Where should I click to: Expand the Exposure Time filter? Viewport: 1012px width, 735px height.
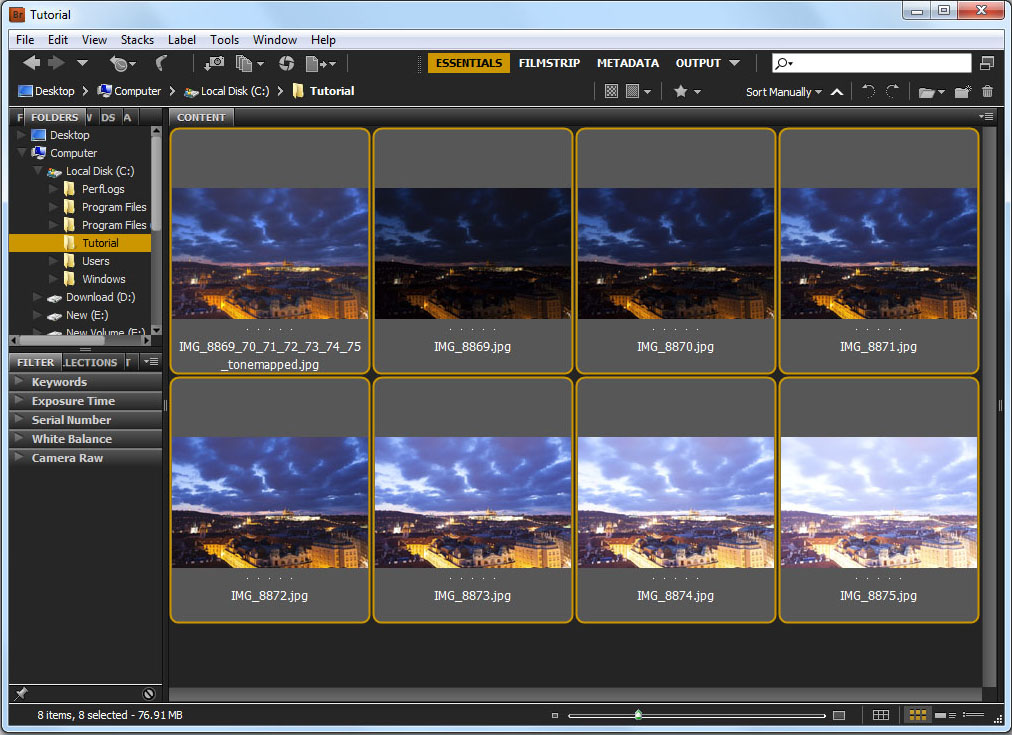tap(73, 401)
